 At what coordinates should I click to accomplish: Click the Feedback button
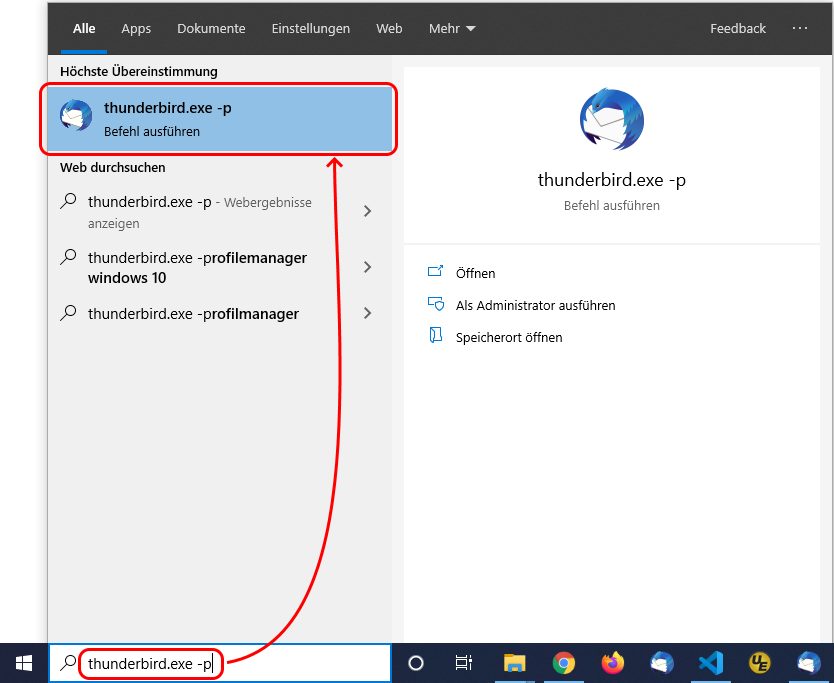tap(738, 29)
